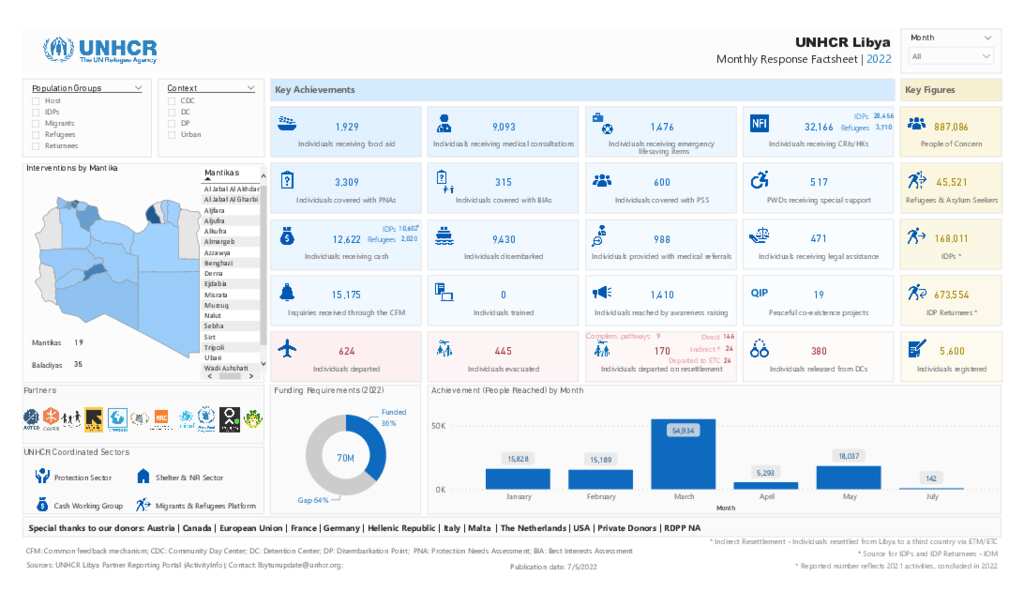Click the legal assistance scales icon
The width and height of the screenshot is (1024, 591).
pyautogui.click(x=759, y=235)
